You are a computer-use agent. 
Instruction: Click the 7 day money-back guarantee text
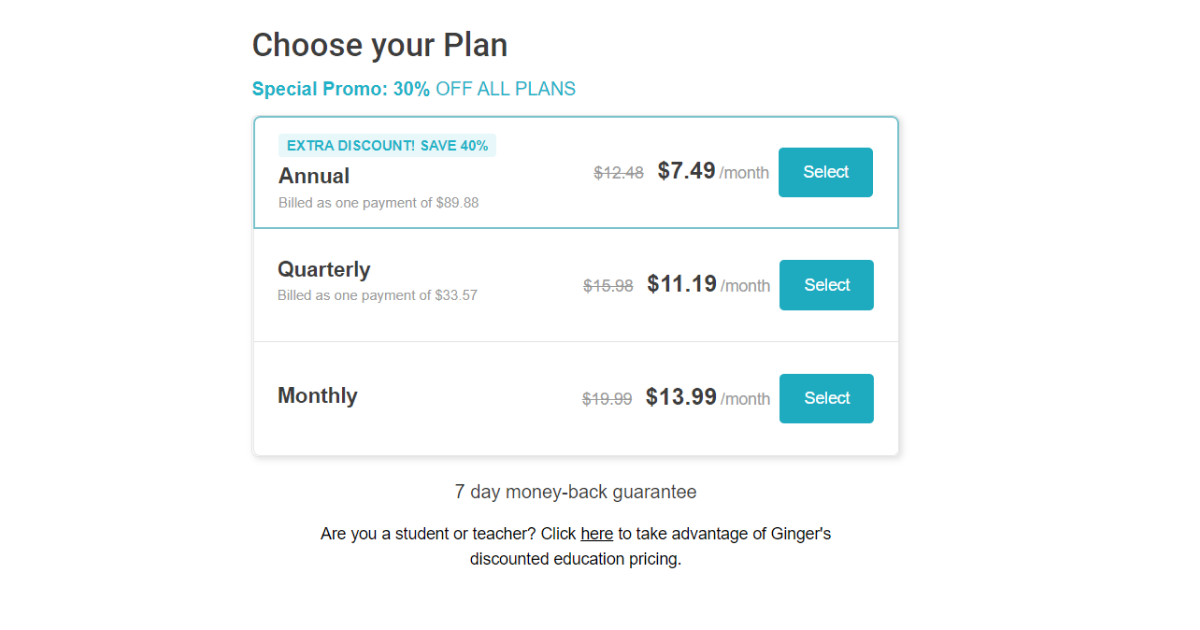(x=575, y=492)
